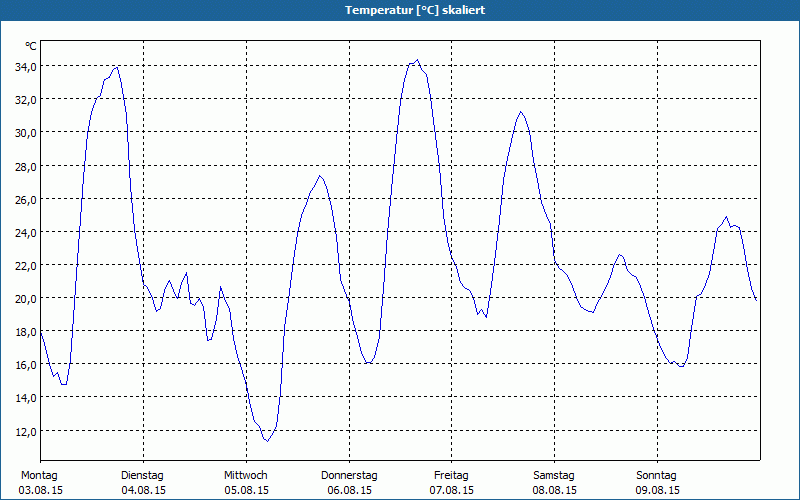Select the 09.08.15 date label
The height and width of the screenshot is (500, 800).
(x=657, y=490)
